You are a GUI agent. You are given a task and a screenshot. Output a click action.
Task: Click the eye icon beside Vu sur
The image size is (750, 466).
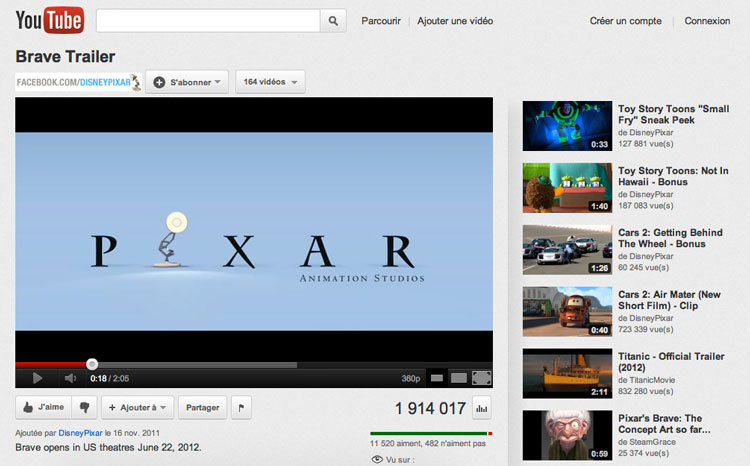pos(377,459)
